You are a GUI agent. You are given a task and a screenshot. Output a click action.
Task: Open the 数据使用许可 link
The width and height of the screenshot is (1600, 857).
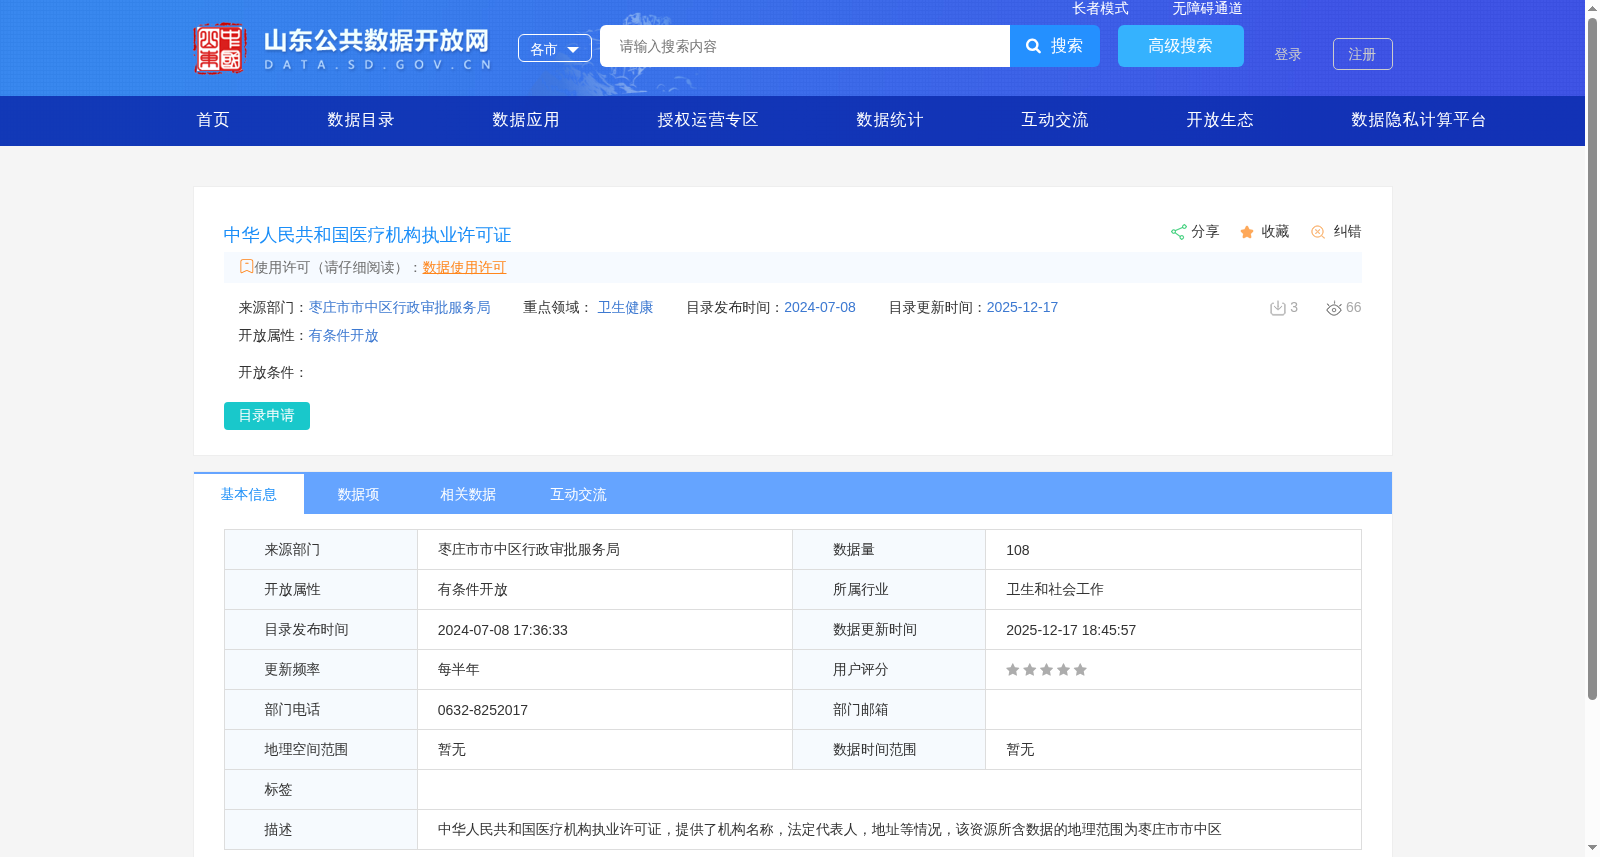click(464, 267)
